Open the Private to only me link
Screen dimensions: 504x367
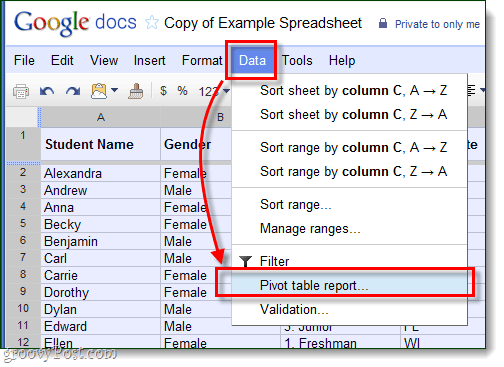click(x=437, y=24)
